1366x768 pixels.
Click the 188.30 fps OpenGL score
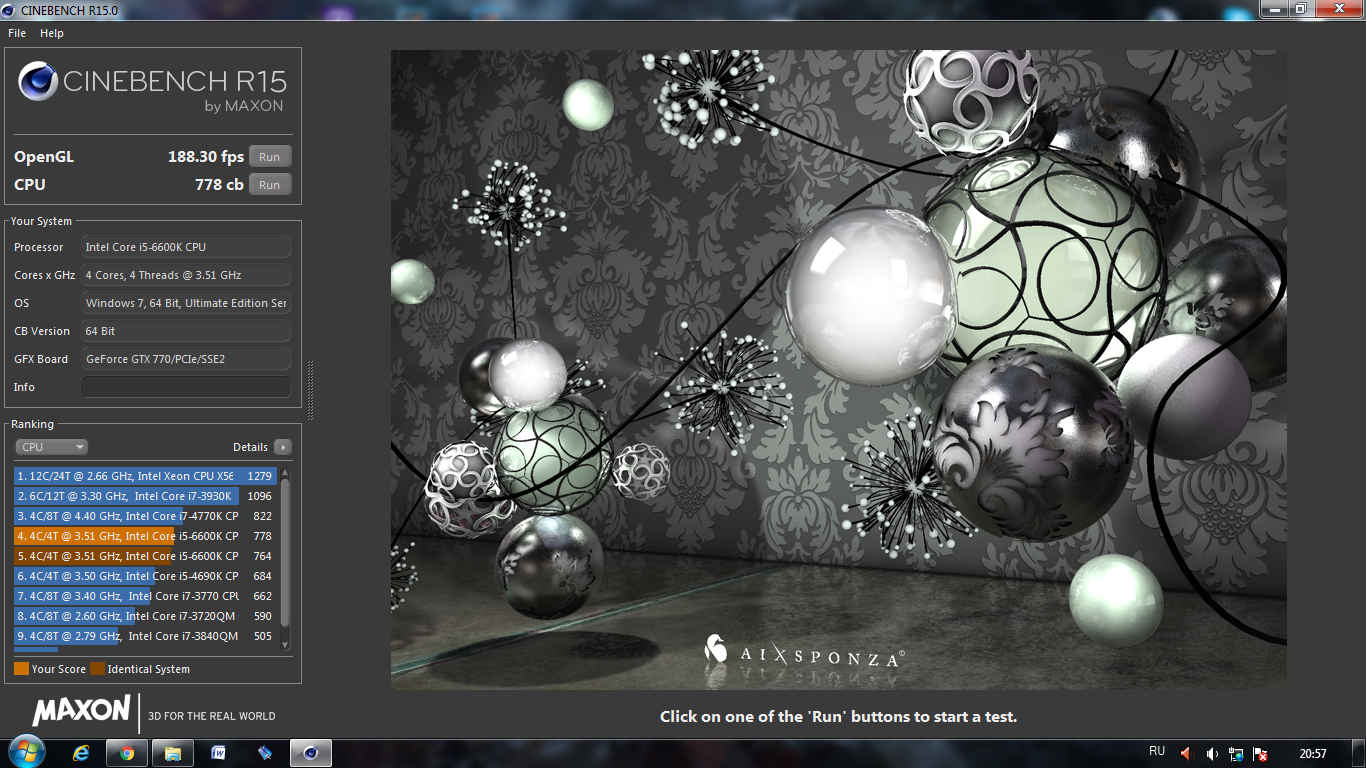point(206,157)
